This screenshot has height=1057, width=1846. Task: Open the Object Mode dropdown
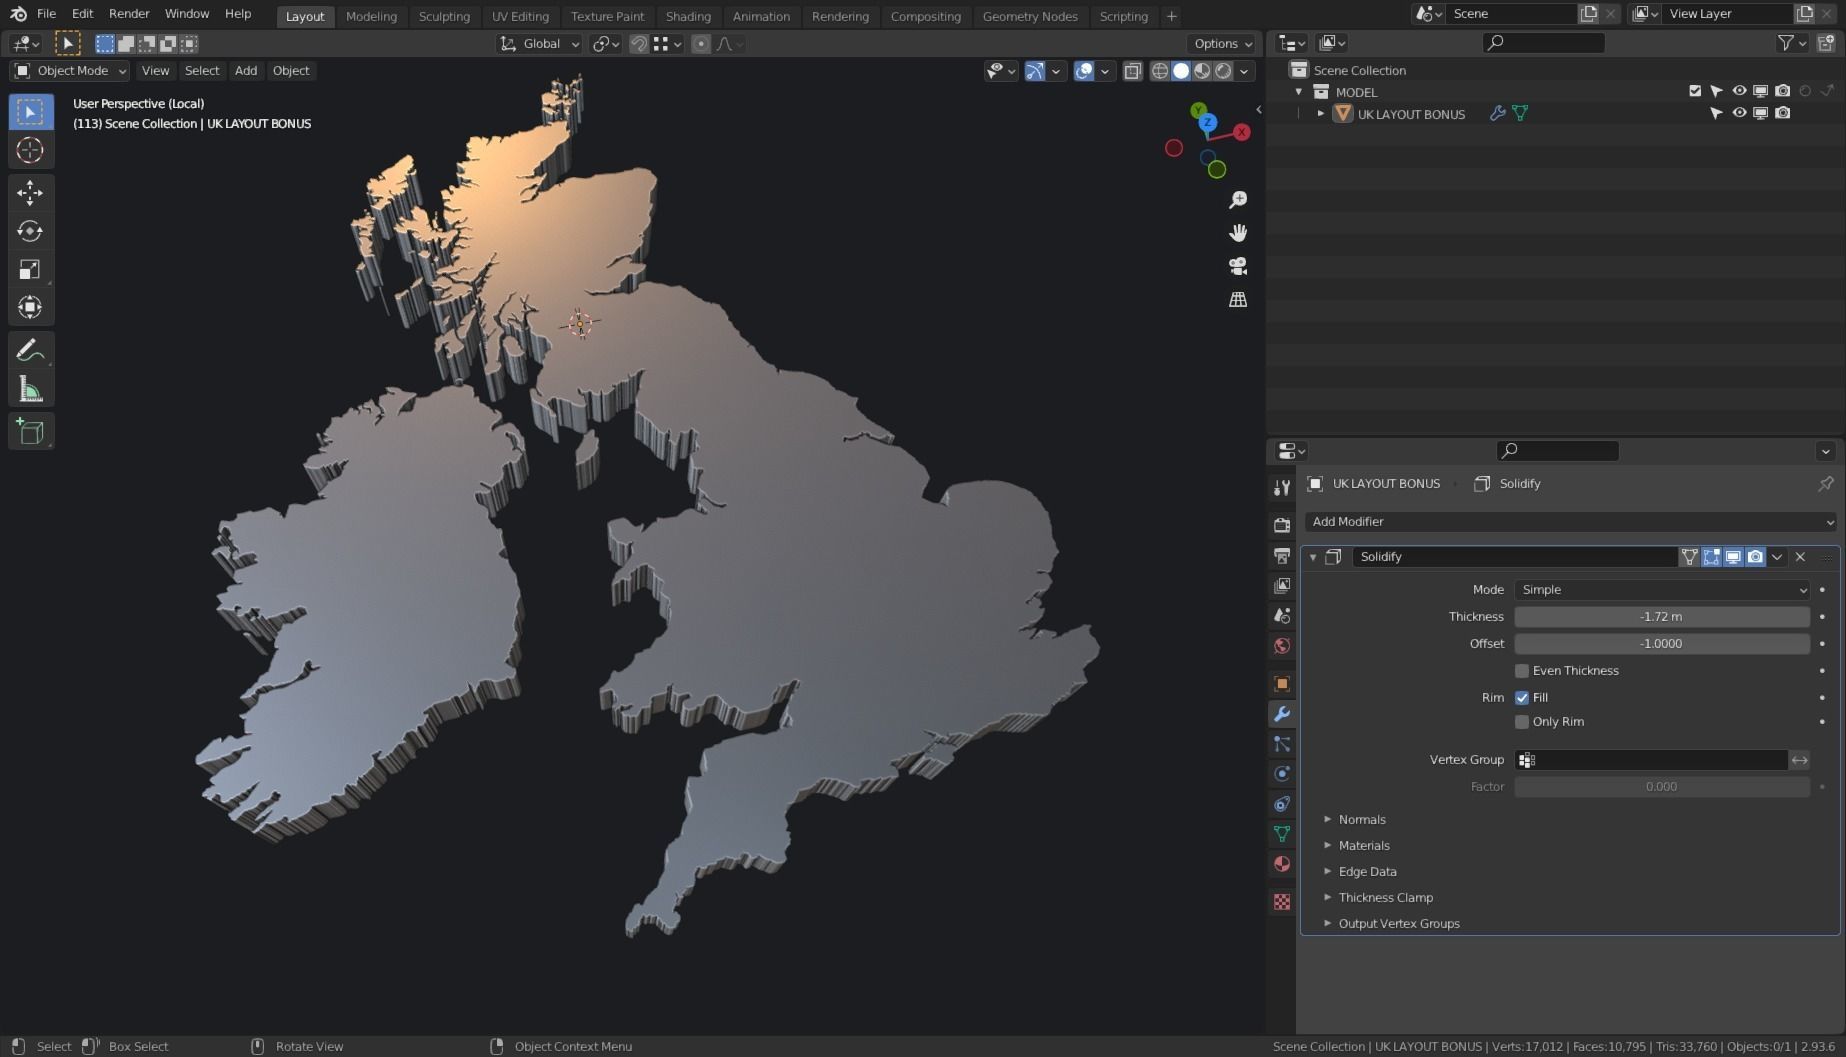coord(69,71)
